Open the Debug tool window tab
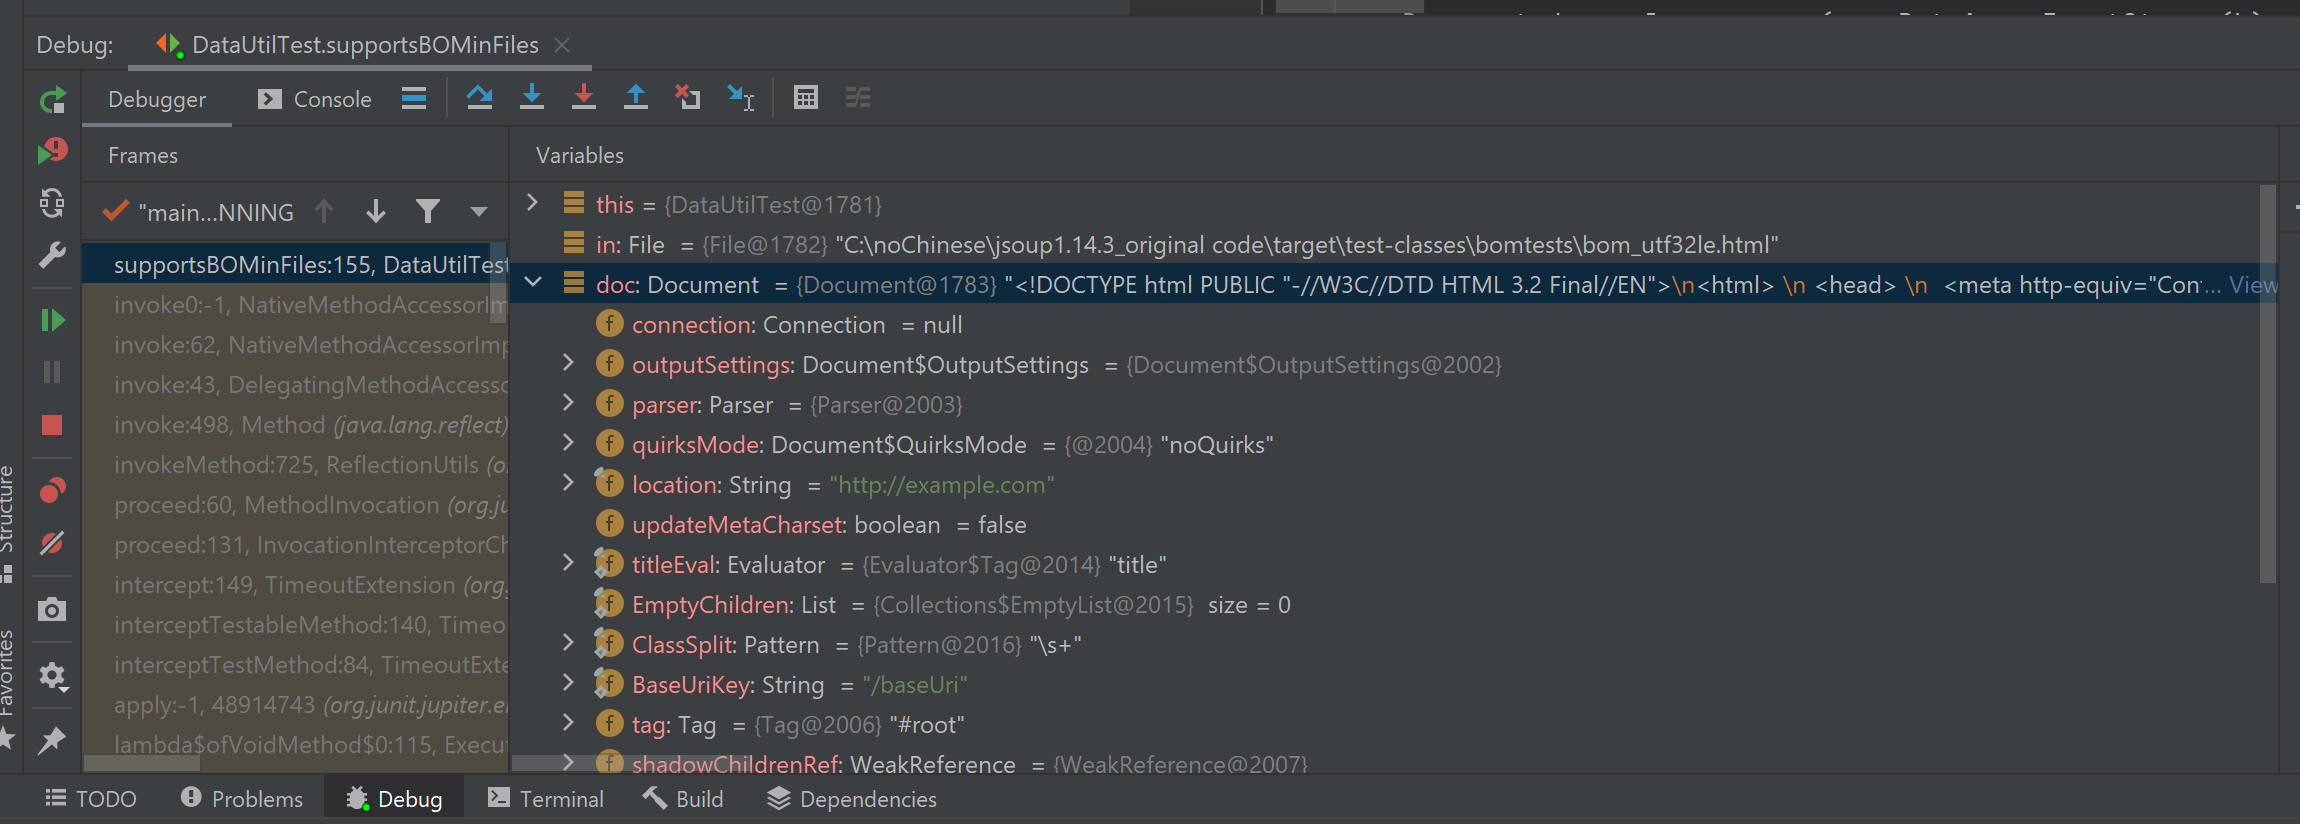This screenshot has width=2300, height=824. [394, 799]
